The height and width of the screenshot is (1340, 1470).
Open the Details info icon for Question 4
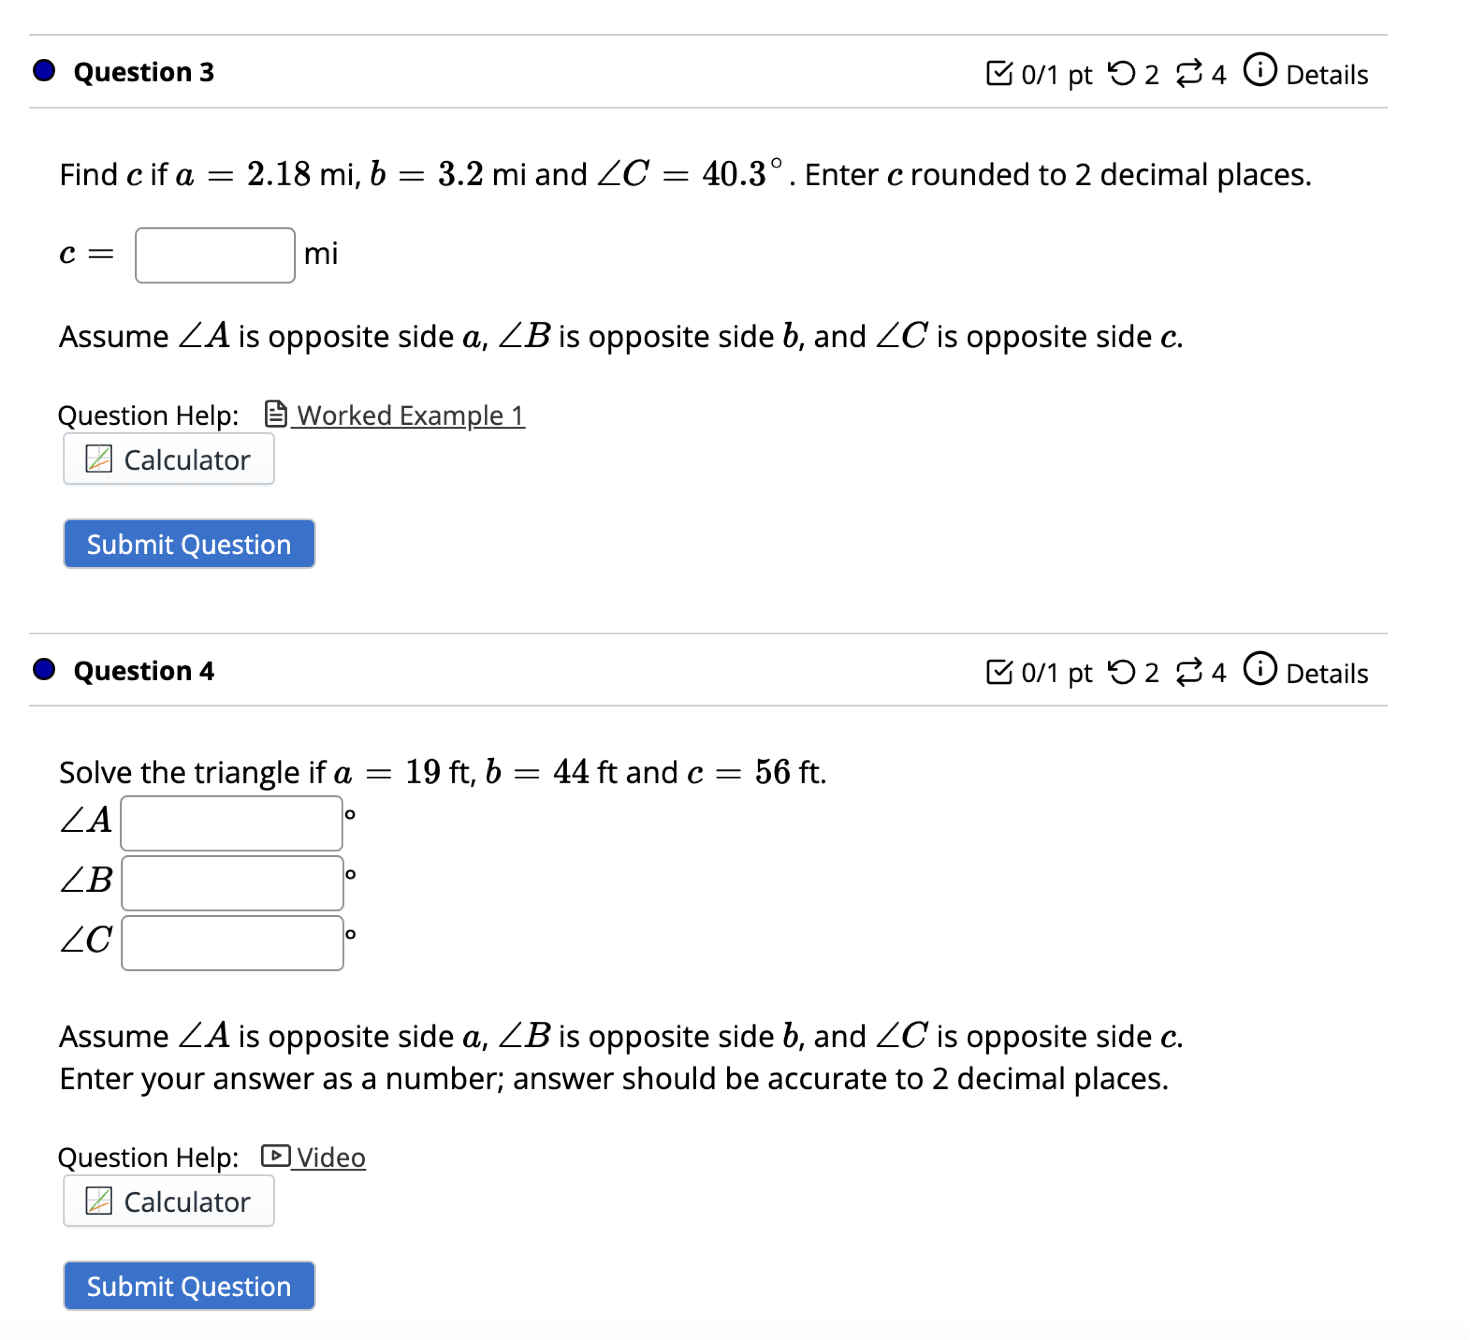click(1259, 671)
